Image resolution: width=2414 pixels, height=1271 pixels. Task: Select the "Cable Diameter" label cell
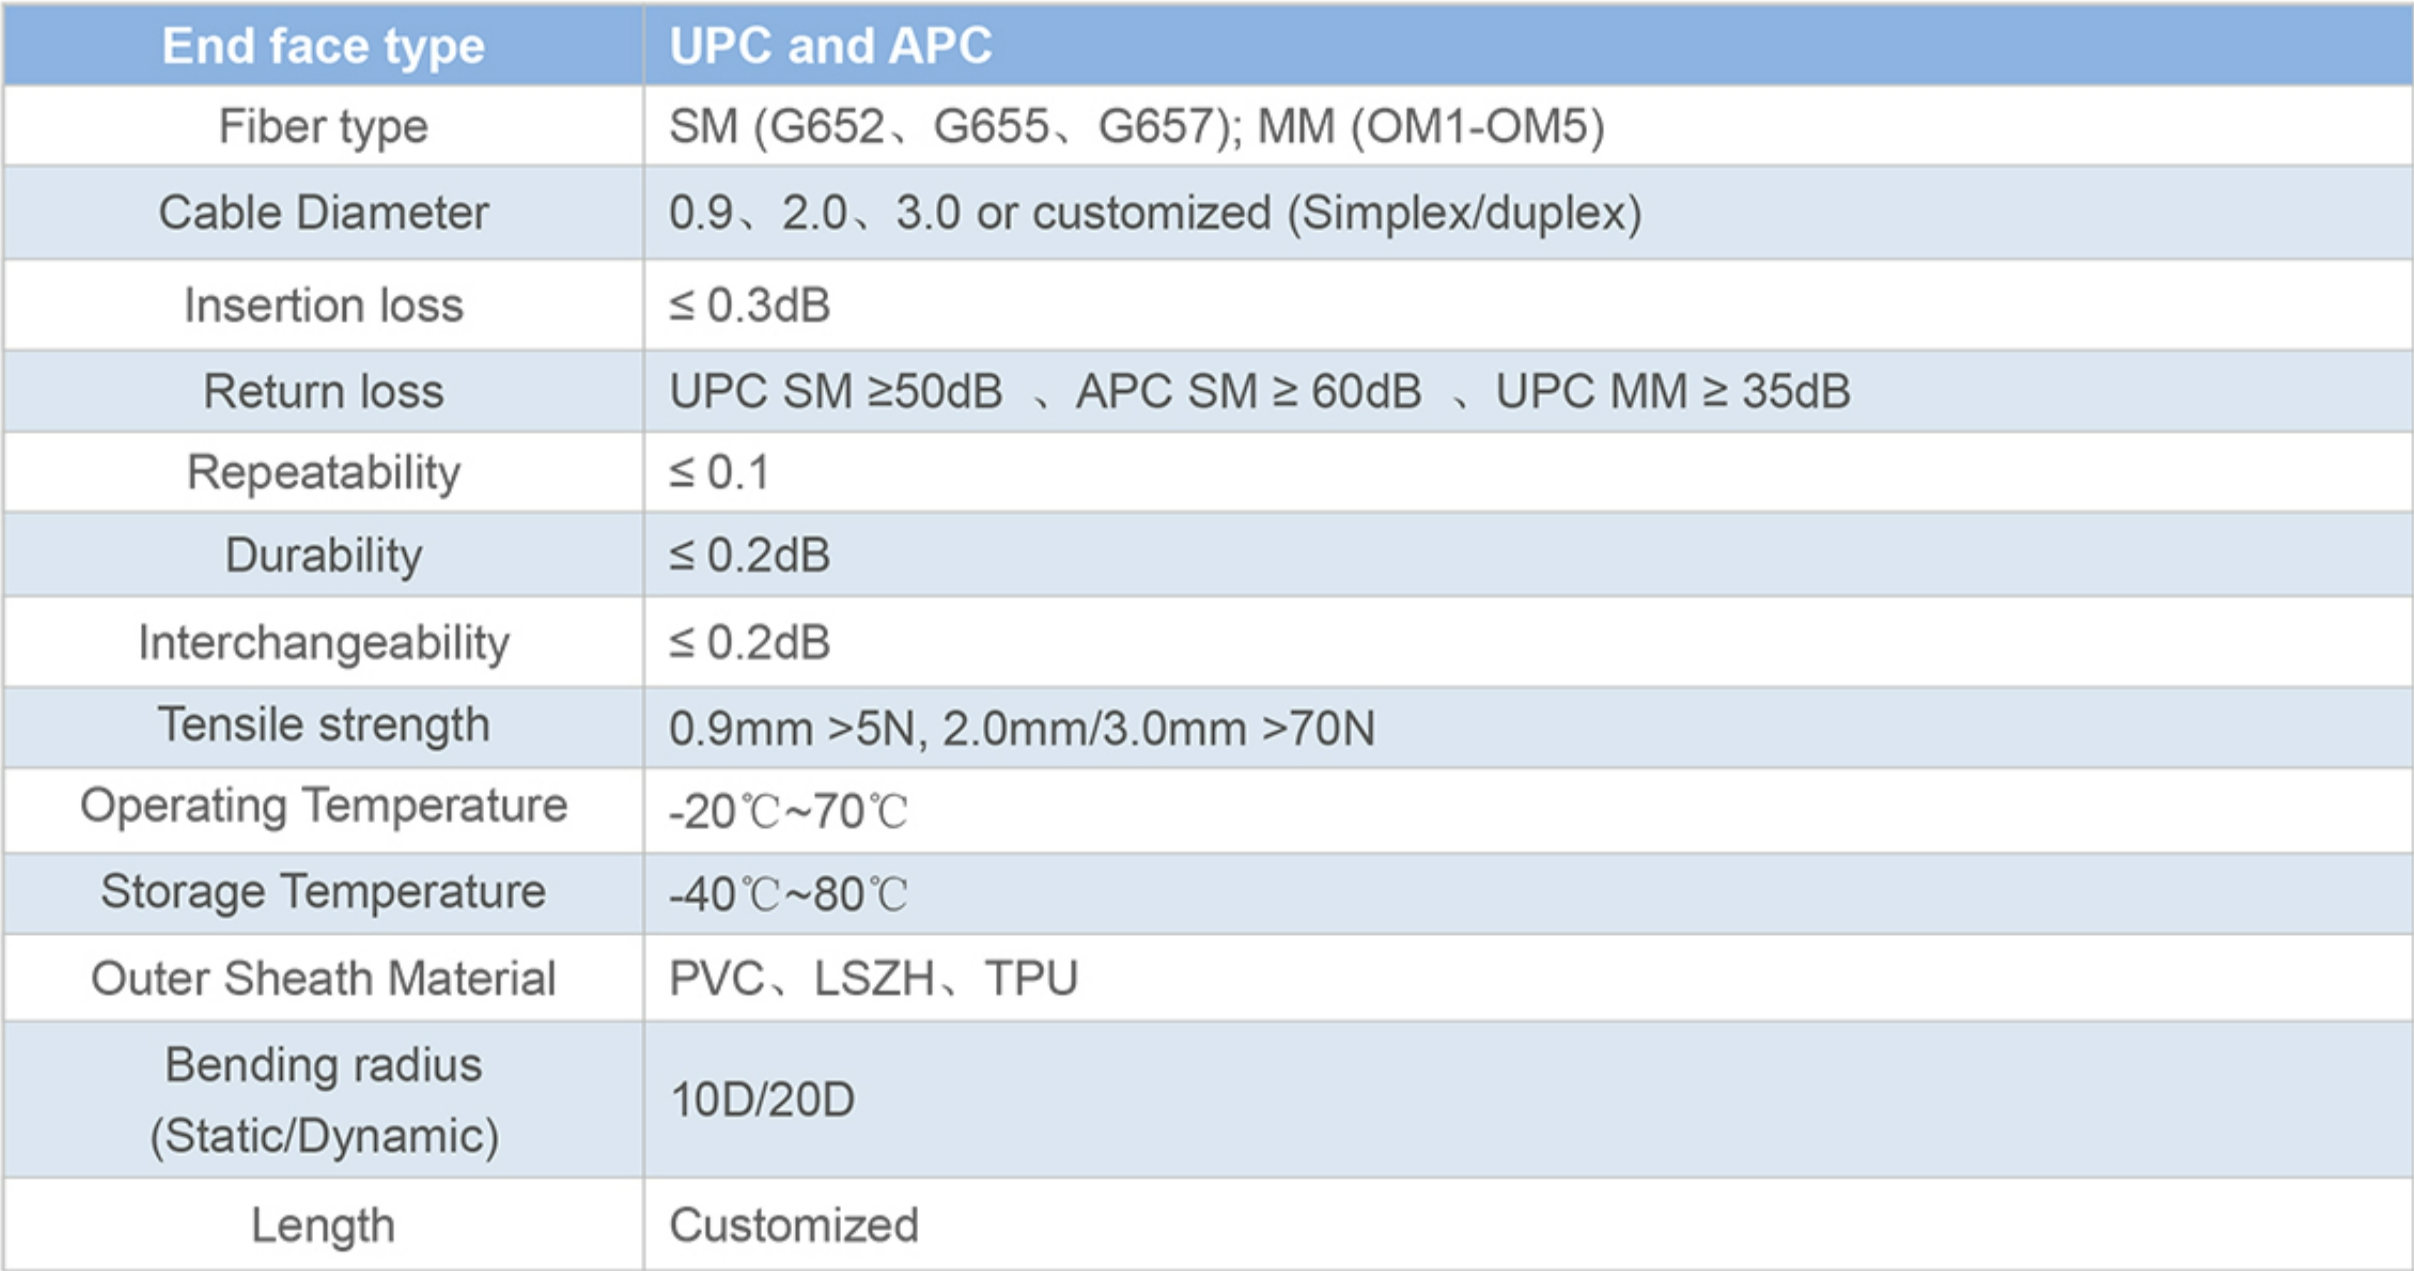[x=323, y=213]
